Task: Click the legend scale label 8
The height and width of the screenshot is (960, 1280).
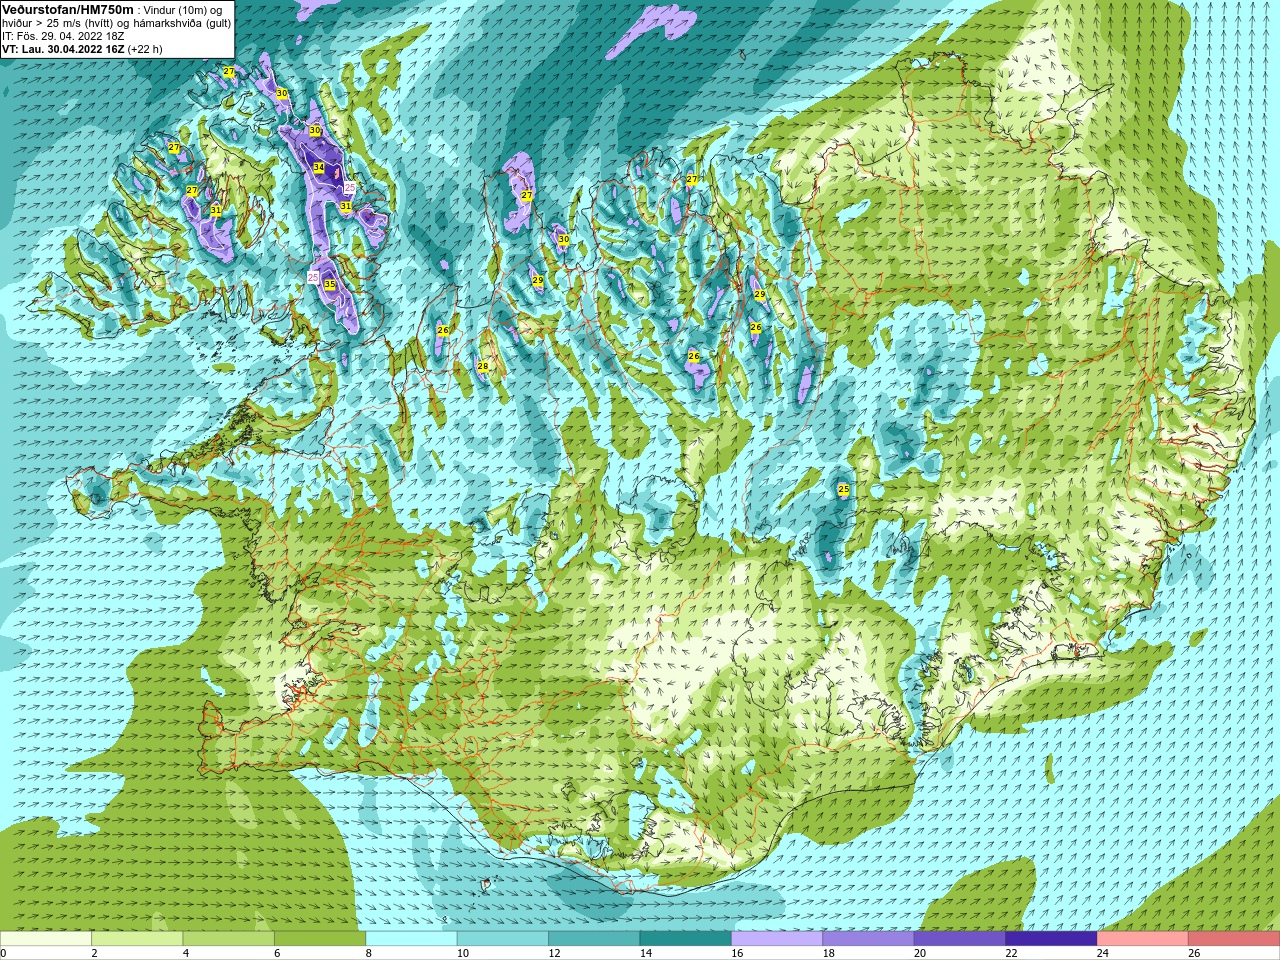Action: coord(369,953)
